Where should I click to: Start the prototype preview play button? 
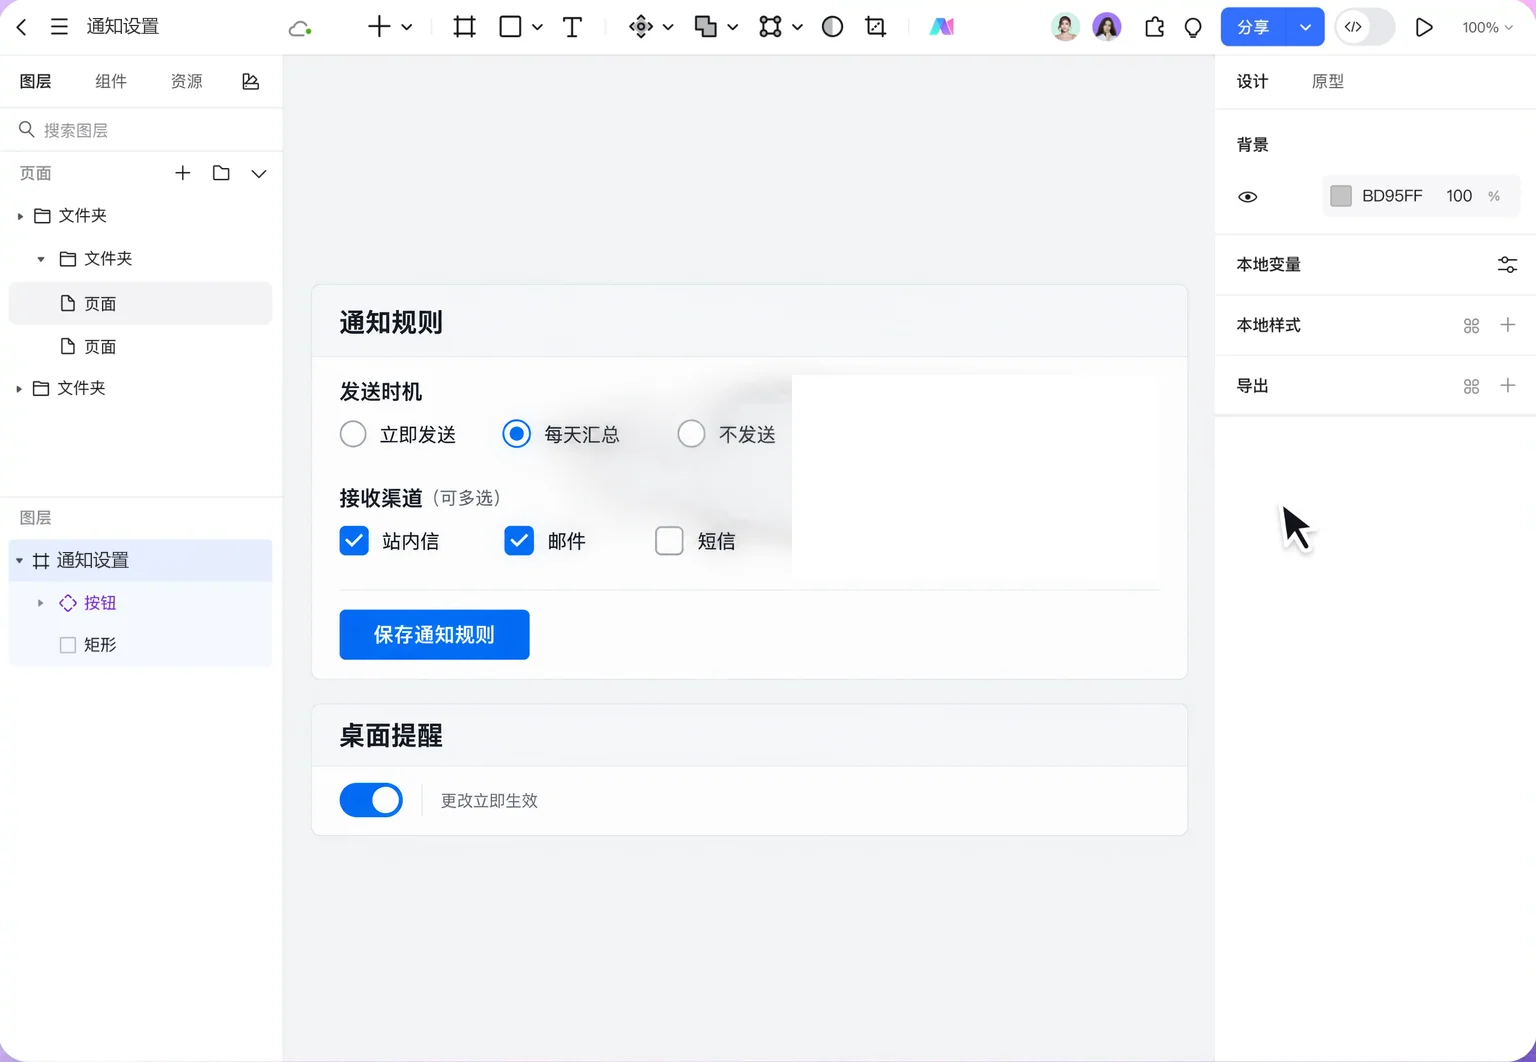tap(1424, 27)
